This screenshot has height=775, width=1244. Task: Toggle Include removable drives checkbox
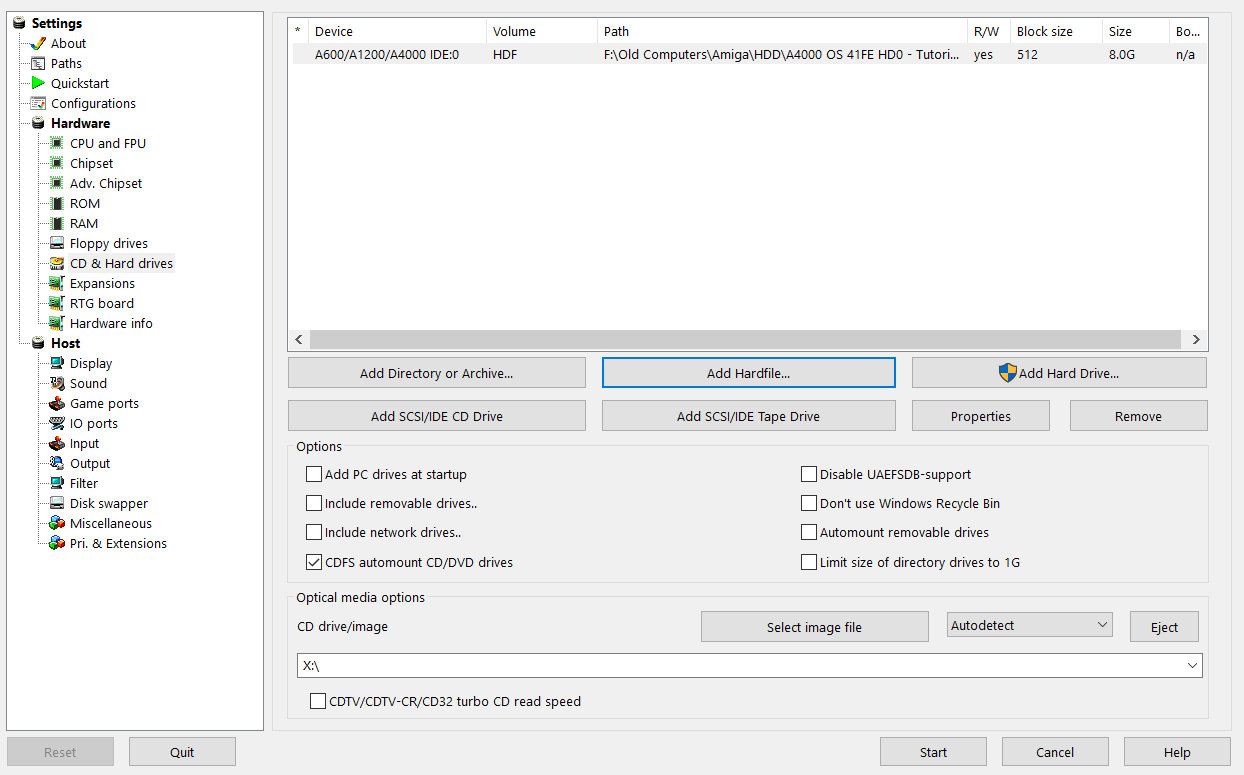pyautogui.click(x=314, y=503)
